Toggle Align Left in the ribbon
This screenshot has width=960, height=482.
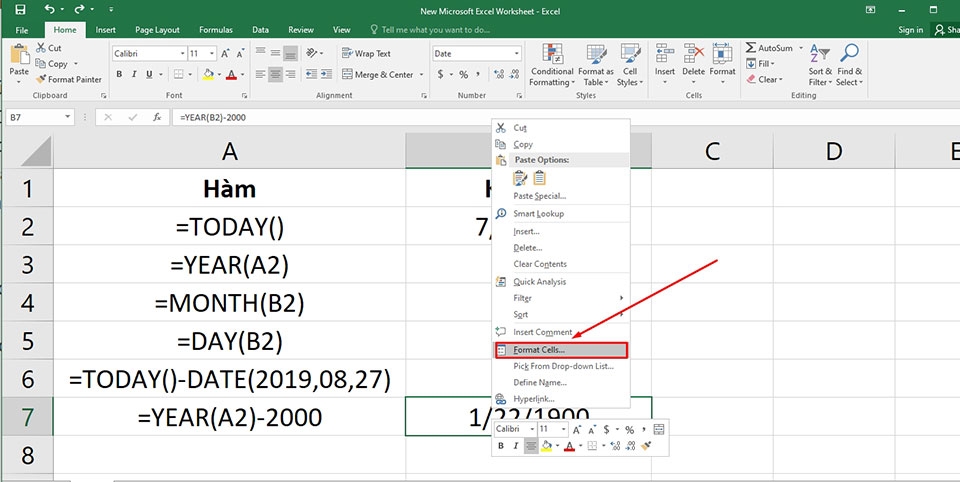pos(260,74)
